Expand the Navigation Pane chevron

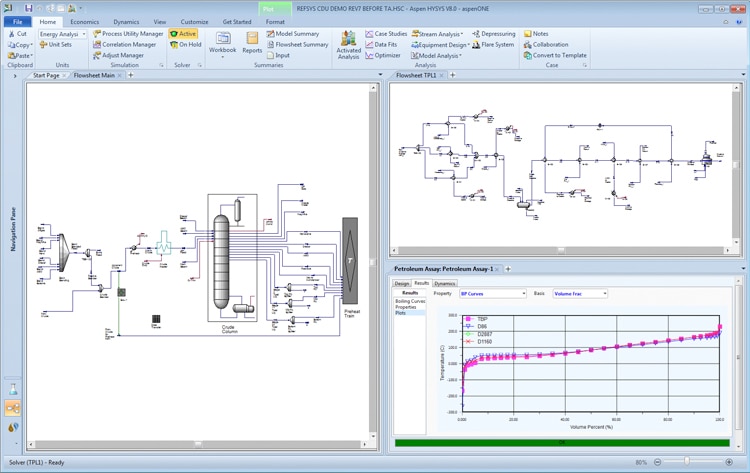14,76
